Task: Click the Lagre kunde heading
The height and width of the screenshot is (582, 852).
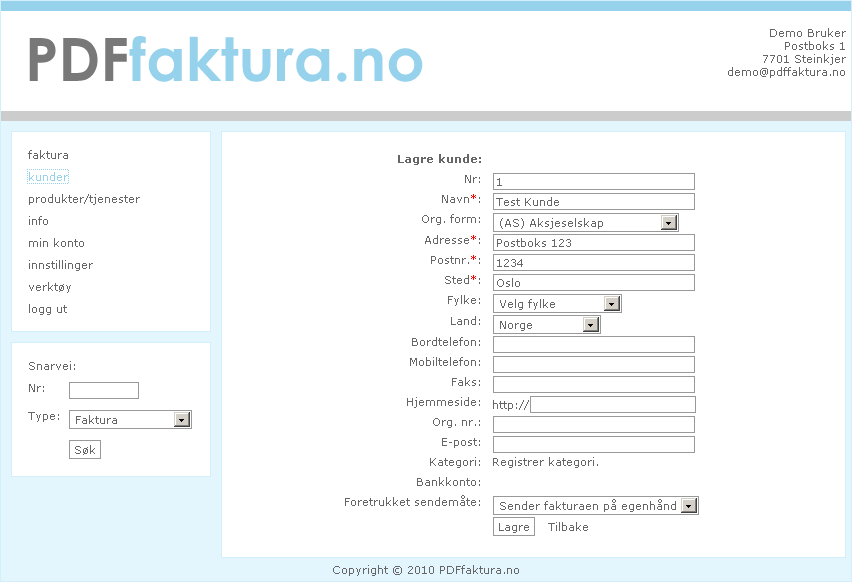Action: [x=440, y=159]
